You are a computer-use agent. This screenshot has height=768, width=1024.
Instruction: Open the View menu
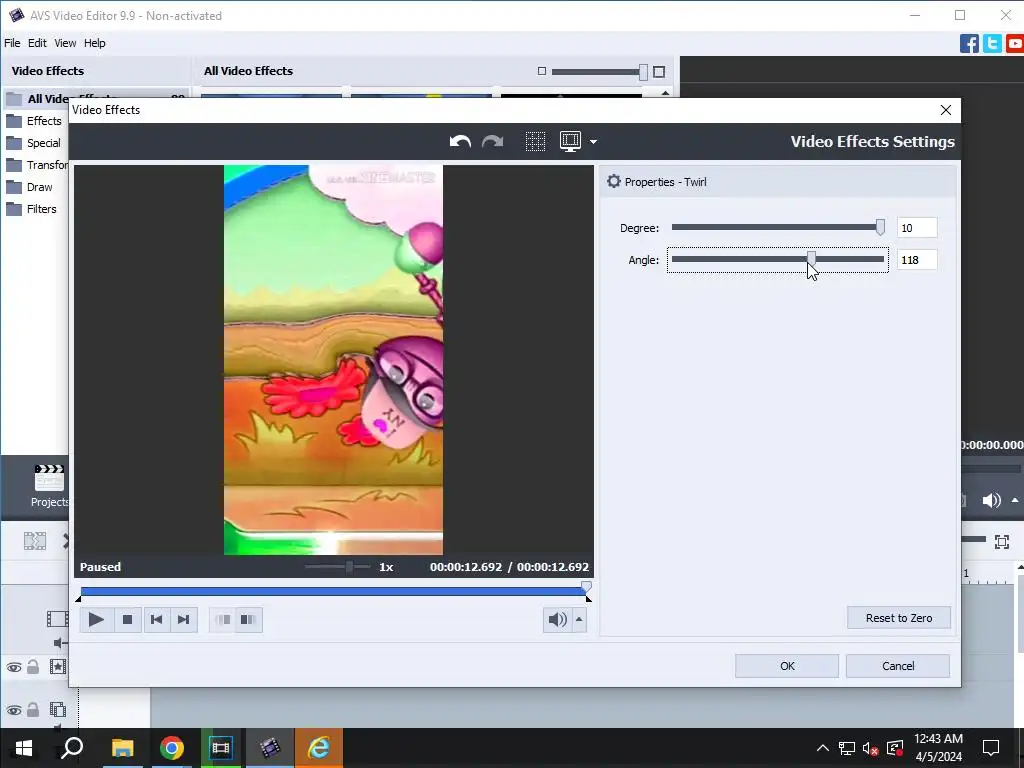[65, 43]
